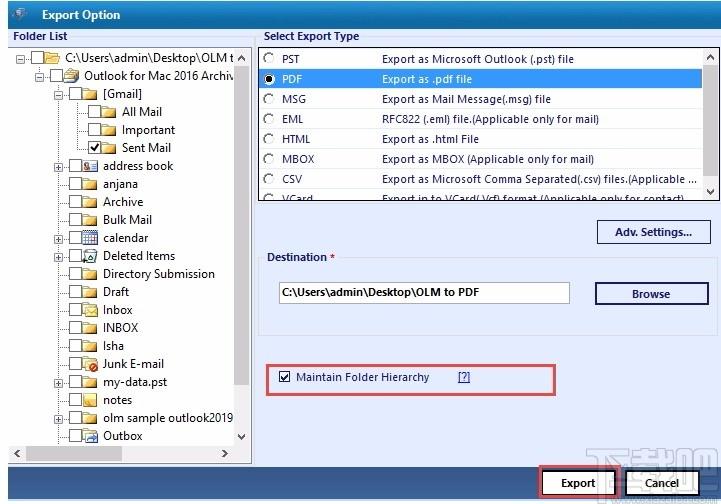721x504 pixels.
Task: Collapse the root C:\Users tree node
Action: click(x=20, y=59)
